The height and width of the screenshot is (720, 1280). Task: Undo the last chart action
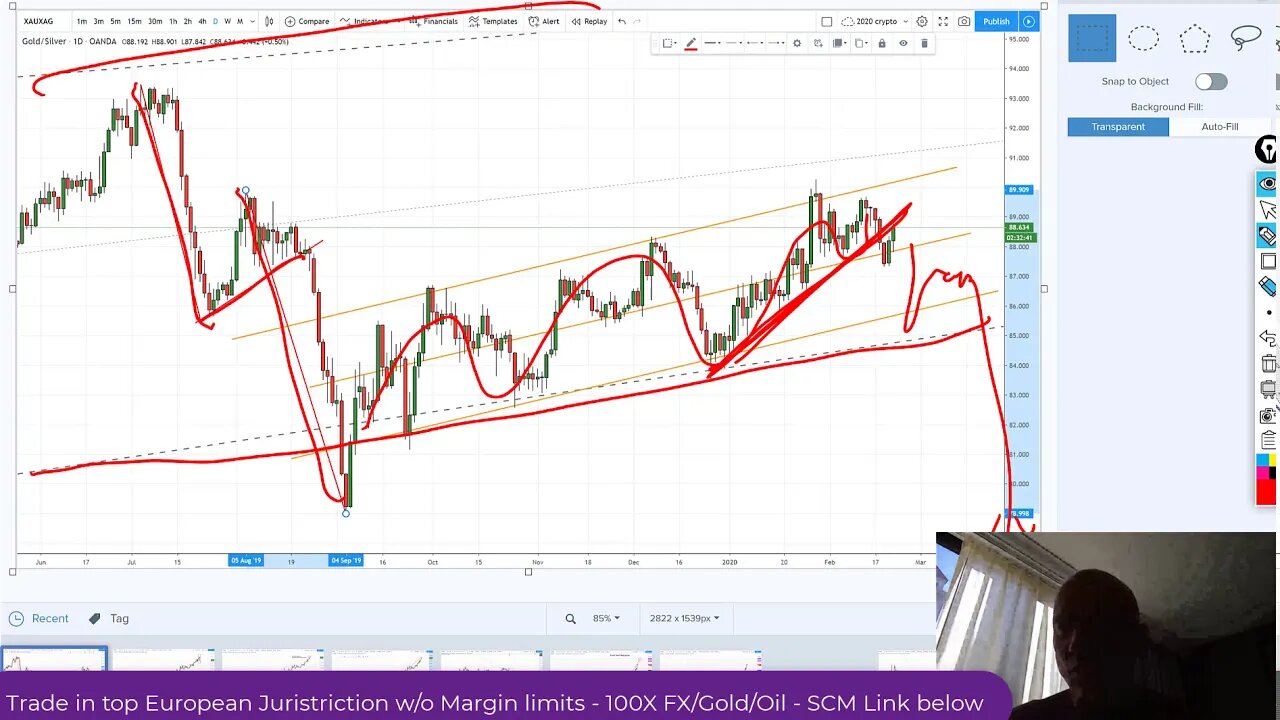pos(622,21)
